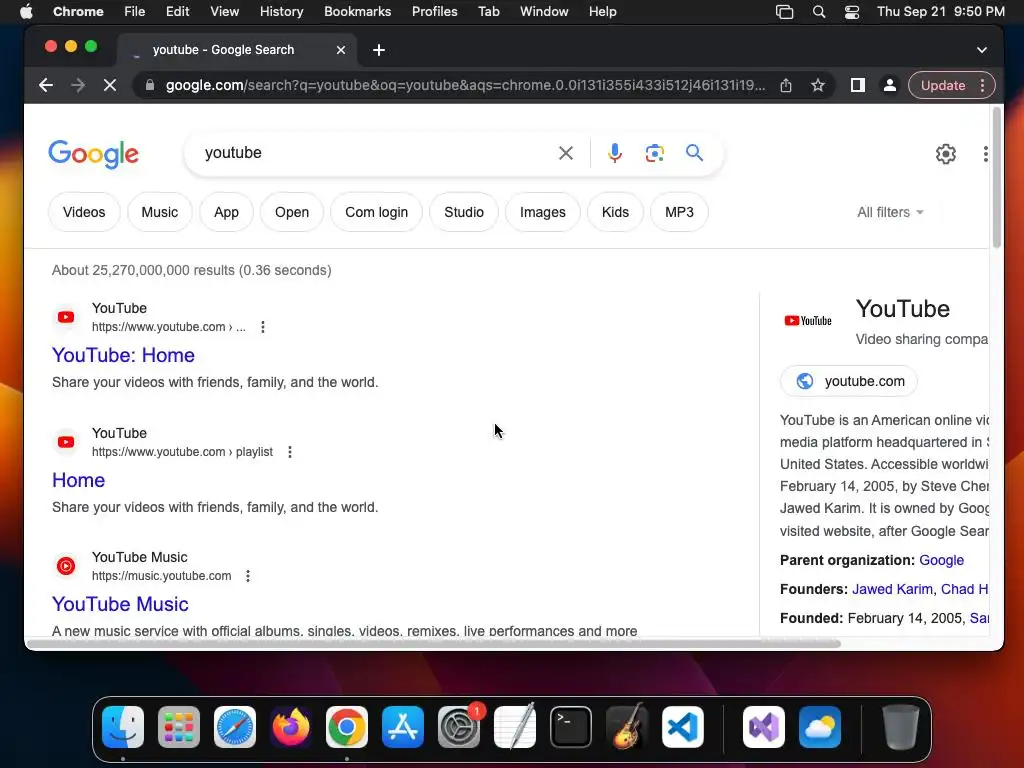
Task: Click the Google logo
Action: [93, 154]
